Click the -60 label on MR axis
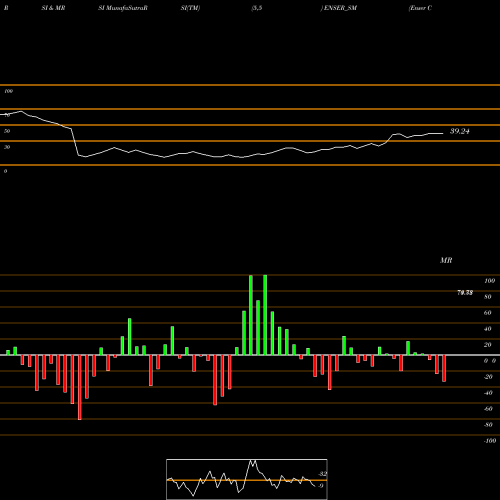The width and height of the screenshot is (500, 500). (488, 409)
